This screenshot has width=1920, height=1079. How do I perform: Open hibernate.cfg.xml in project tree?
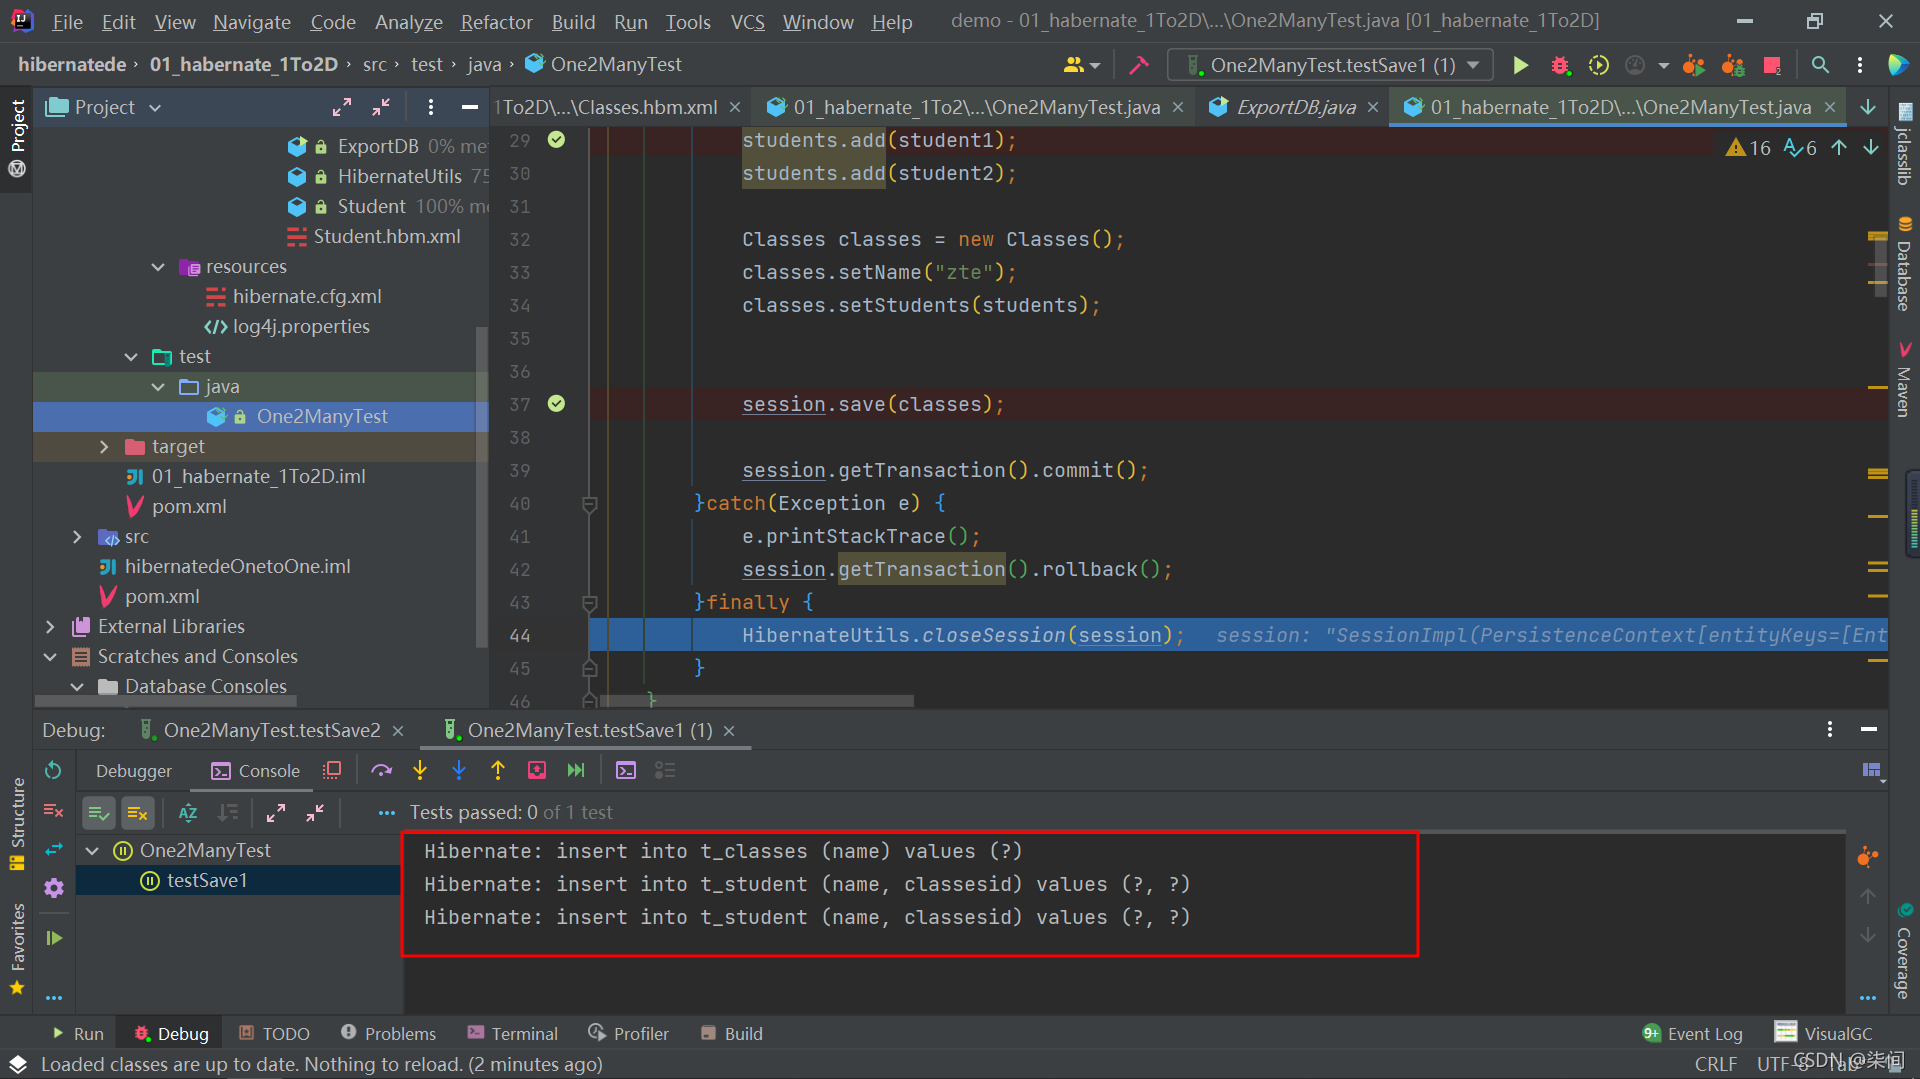pyautogui.click(x=307, y=297)
